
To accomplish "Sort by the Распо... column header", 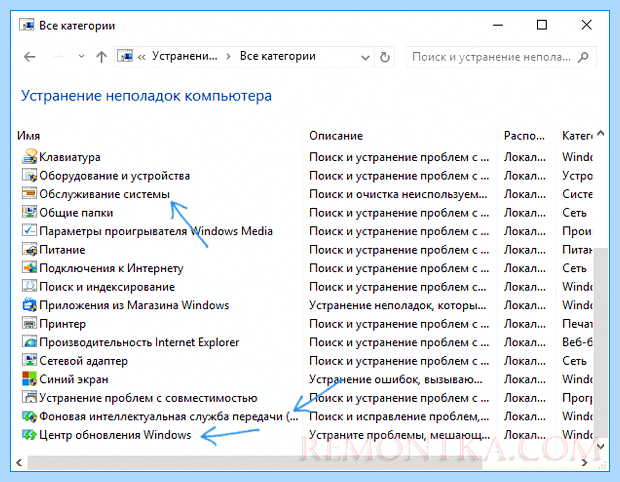I will pyautogui.click(x=524, y=136).
